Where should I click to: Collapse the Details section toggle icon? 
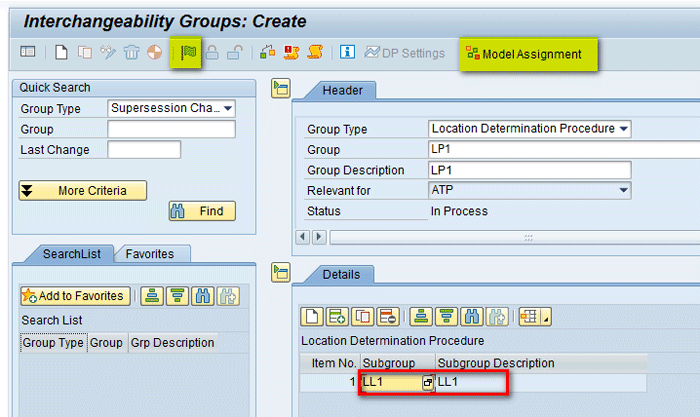[280, 273]
